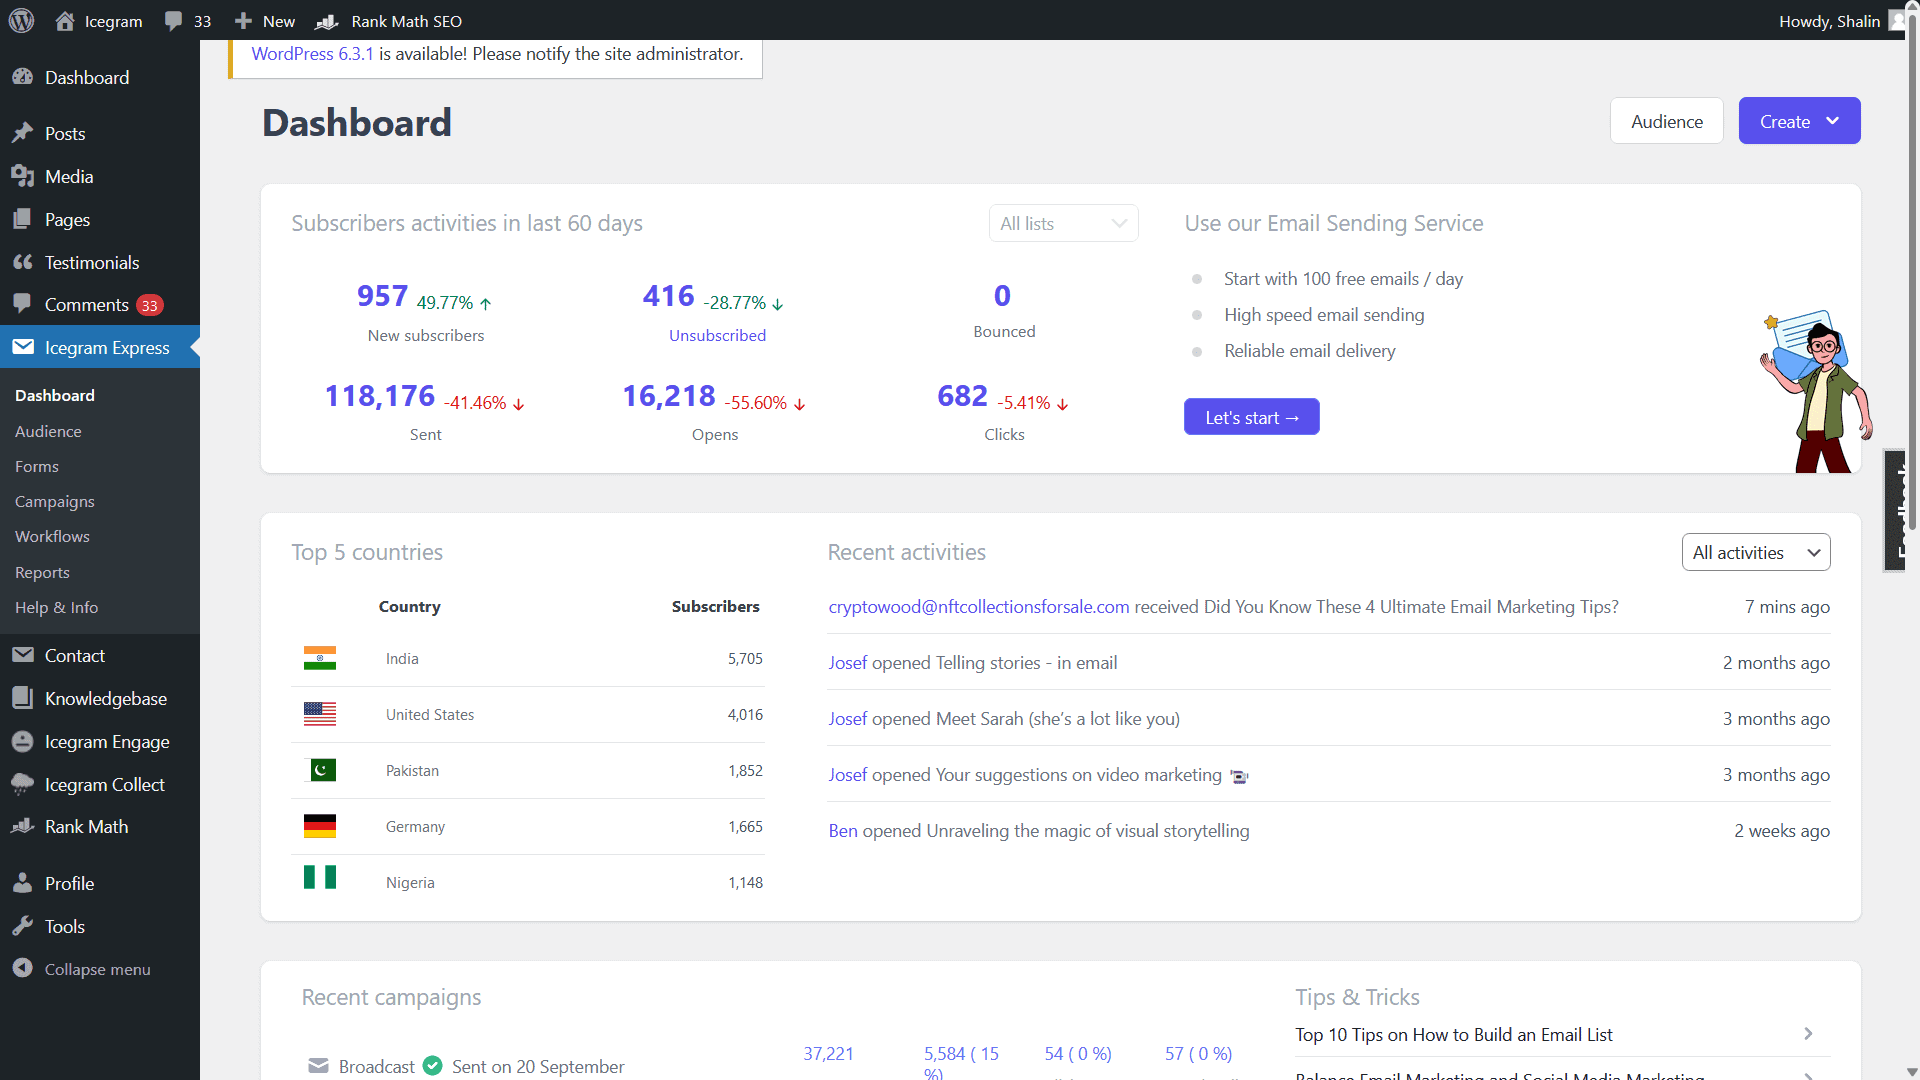This screenshot has height=1080, width=1920.
Task: Click the WordPress 6.3.1 update notification
Action: [314, 54]
